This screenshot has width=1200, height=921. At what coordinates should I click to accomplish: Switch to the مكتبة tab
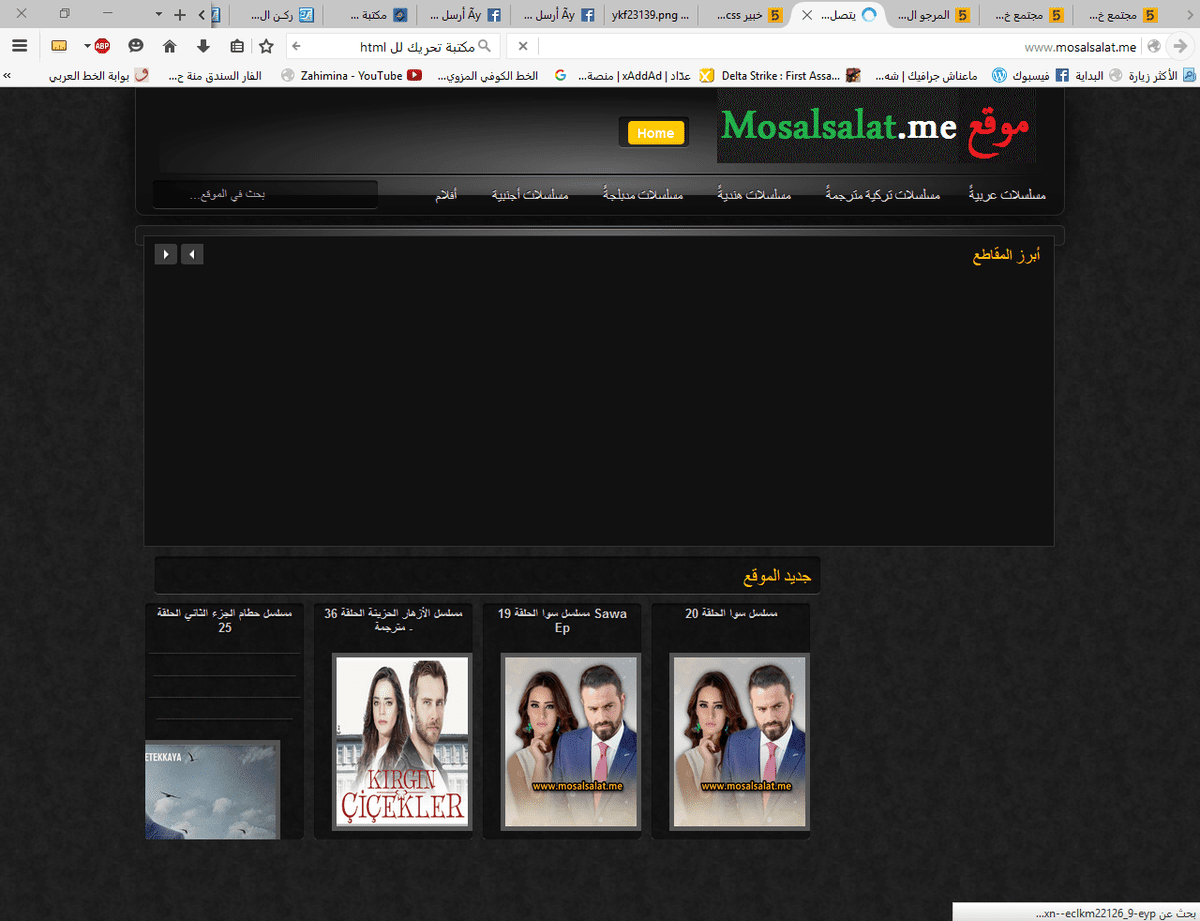coord(368,15)
